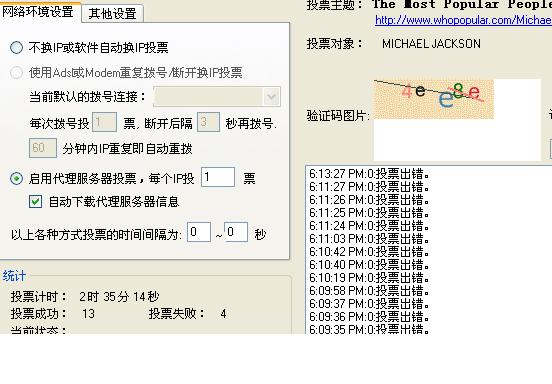Select log entry 6:09:58 PM:0:投票出错
This screenshot has width=552, height=384.
click(x=369, y=291)
